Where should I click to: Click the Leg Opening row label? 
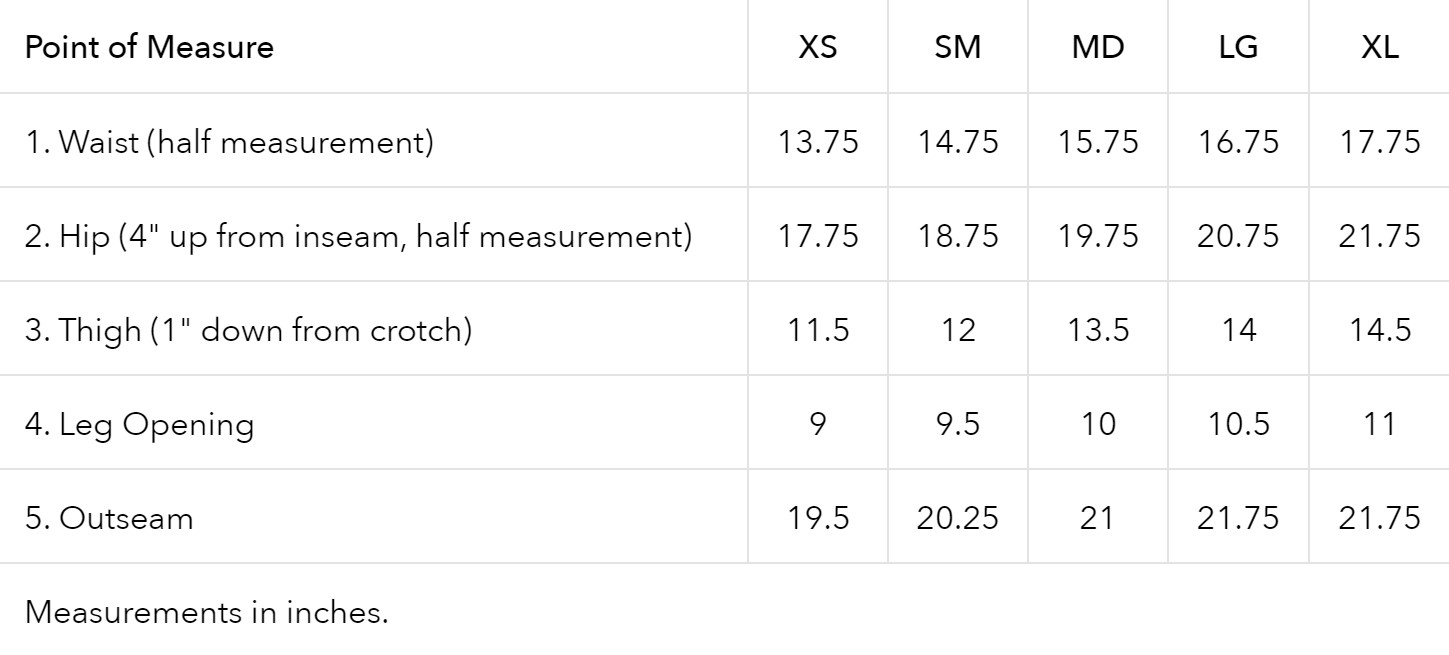pyautogui.click(x=139, y=425)
